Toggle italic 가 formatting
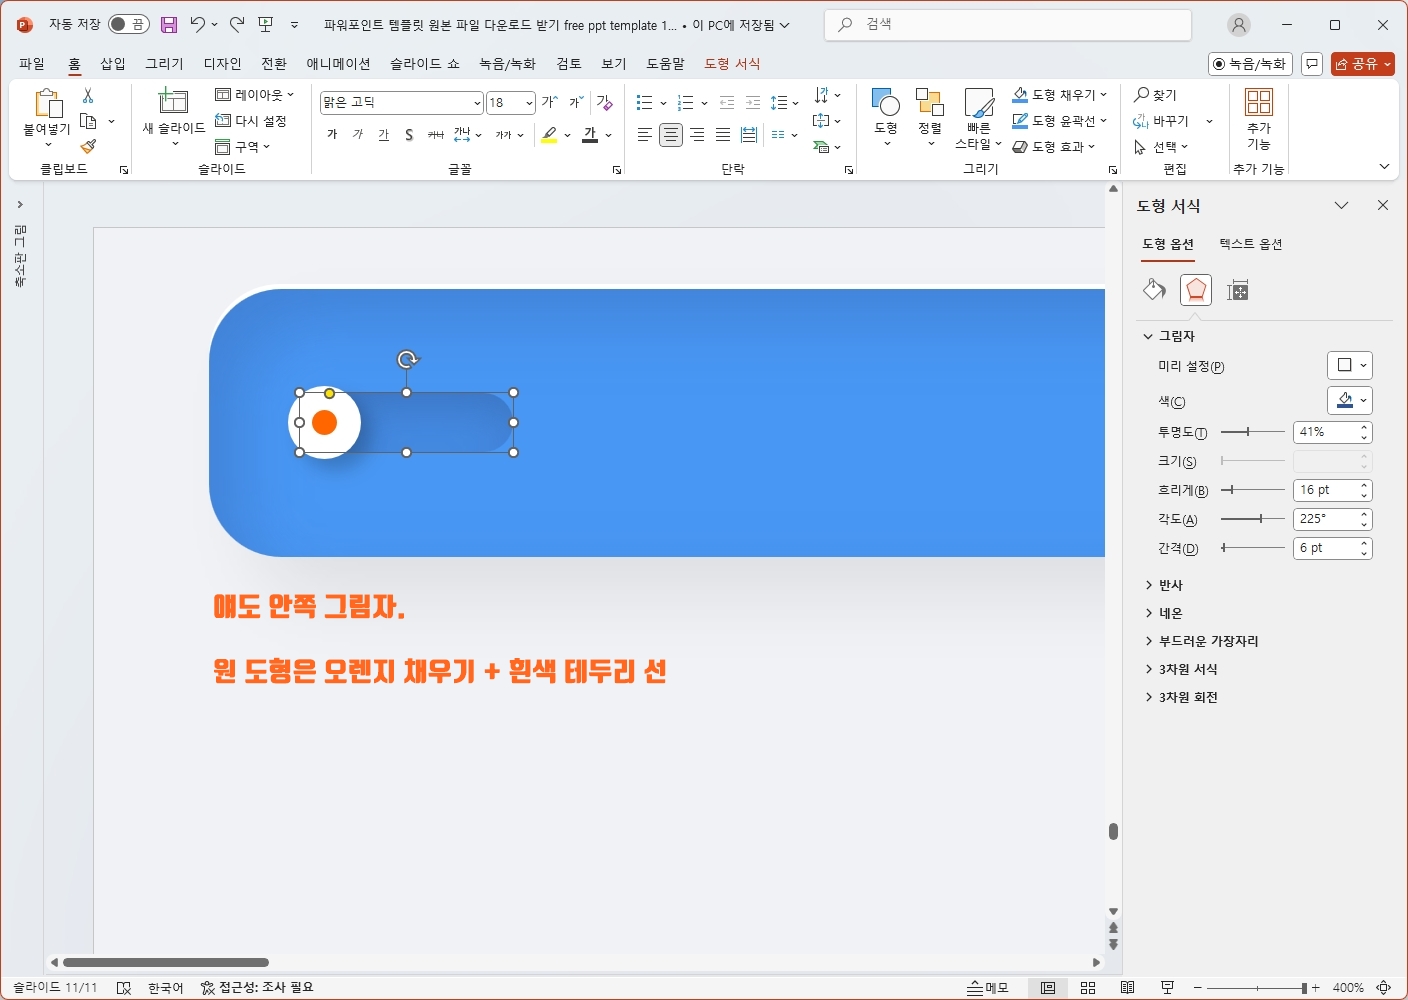 (358, 135)
